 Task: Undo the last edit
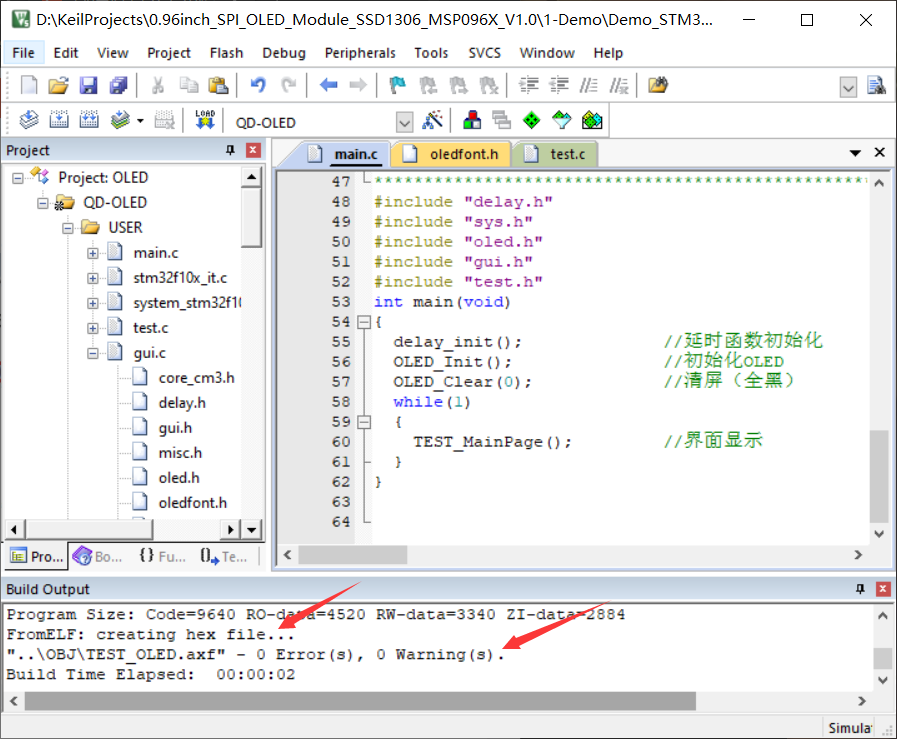(258, 85)
